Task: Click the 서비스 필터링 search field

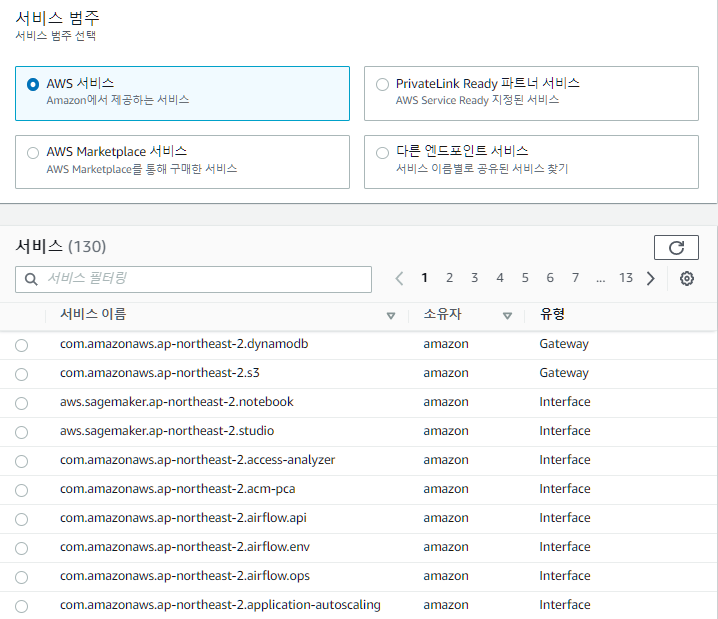Action: [193, 279]
